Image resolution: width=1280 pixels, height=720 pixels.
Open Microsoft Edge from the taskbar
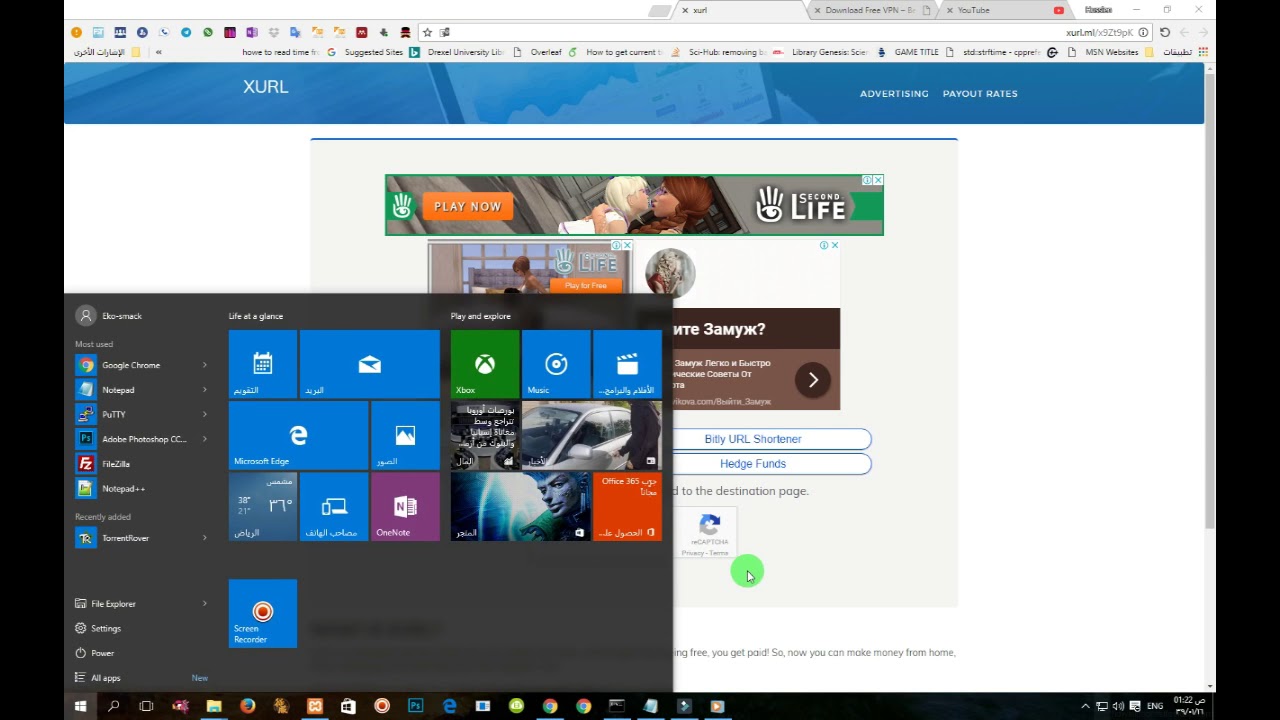[x=449, y=706]
